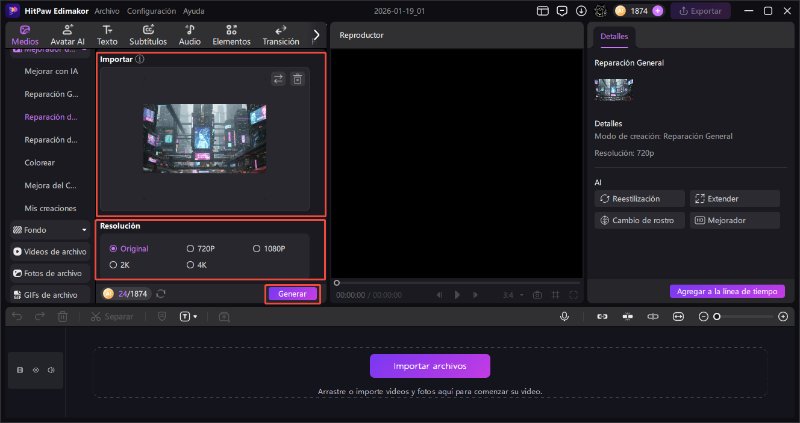
Task: Click the Reestilización AI button
Action: [x=639, y=199]
